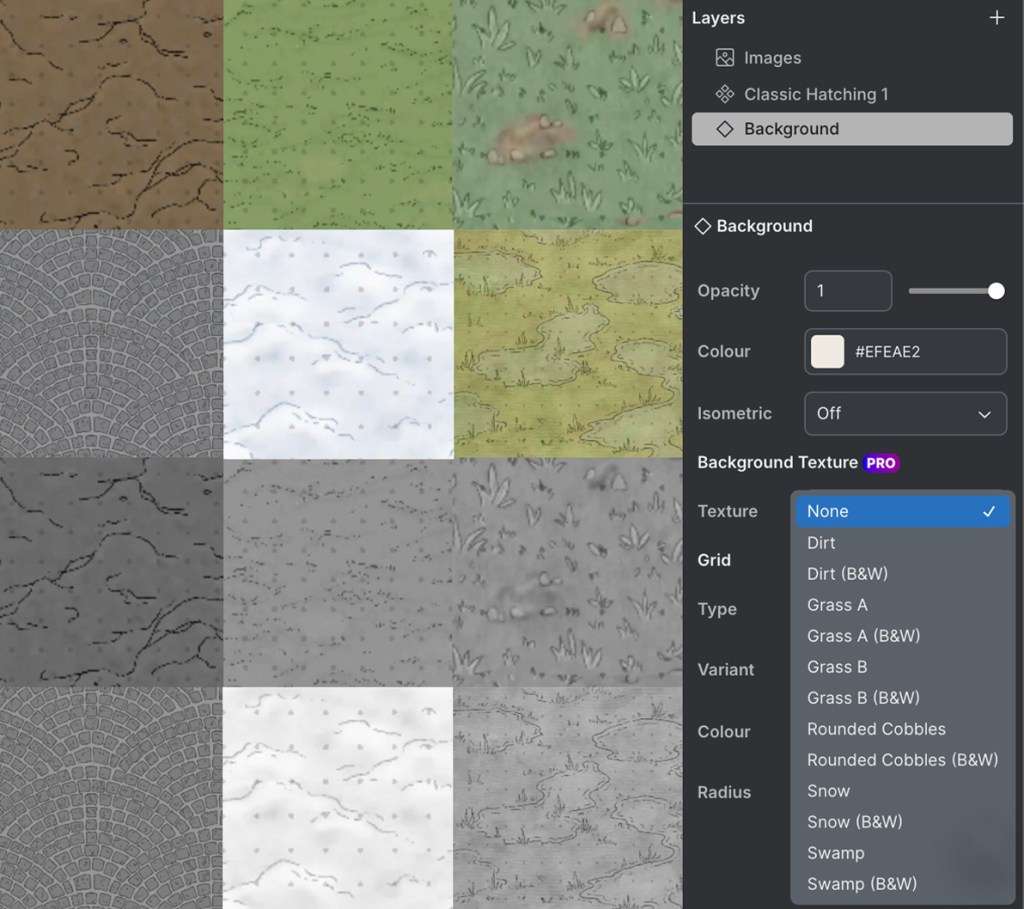Click the #EFEAE2 colour hex field
The image size is (1024, 909).
(920, 352)
